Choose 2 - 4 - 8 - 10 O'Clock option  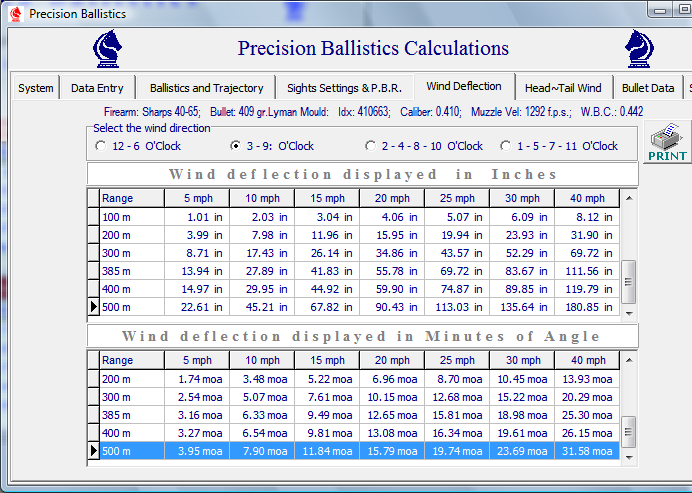(x=371, y=146)
